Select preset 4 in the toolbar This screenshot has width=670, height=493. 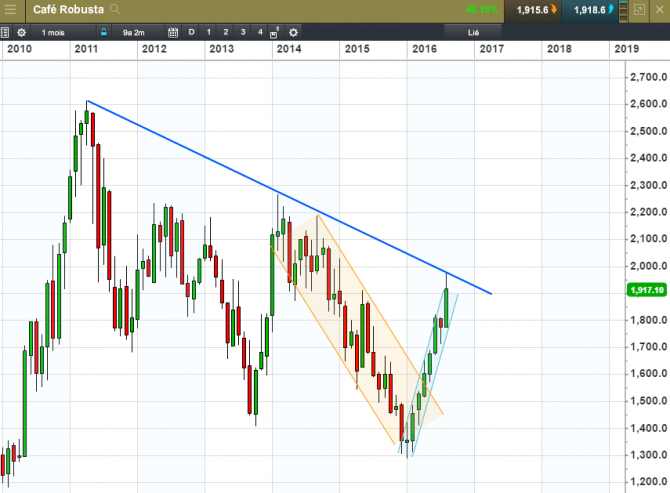pyautogui.click(x=260, y=32)
